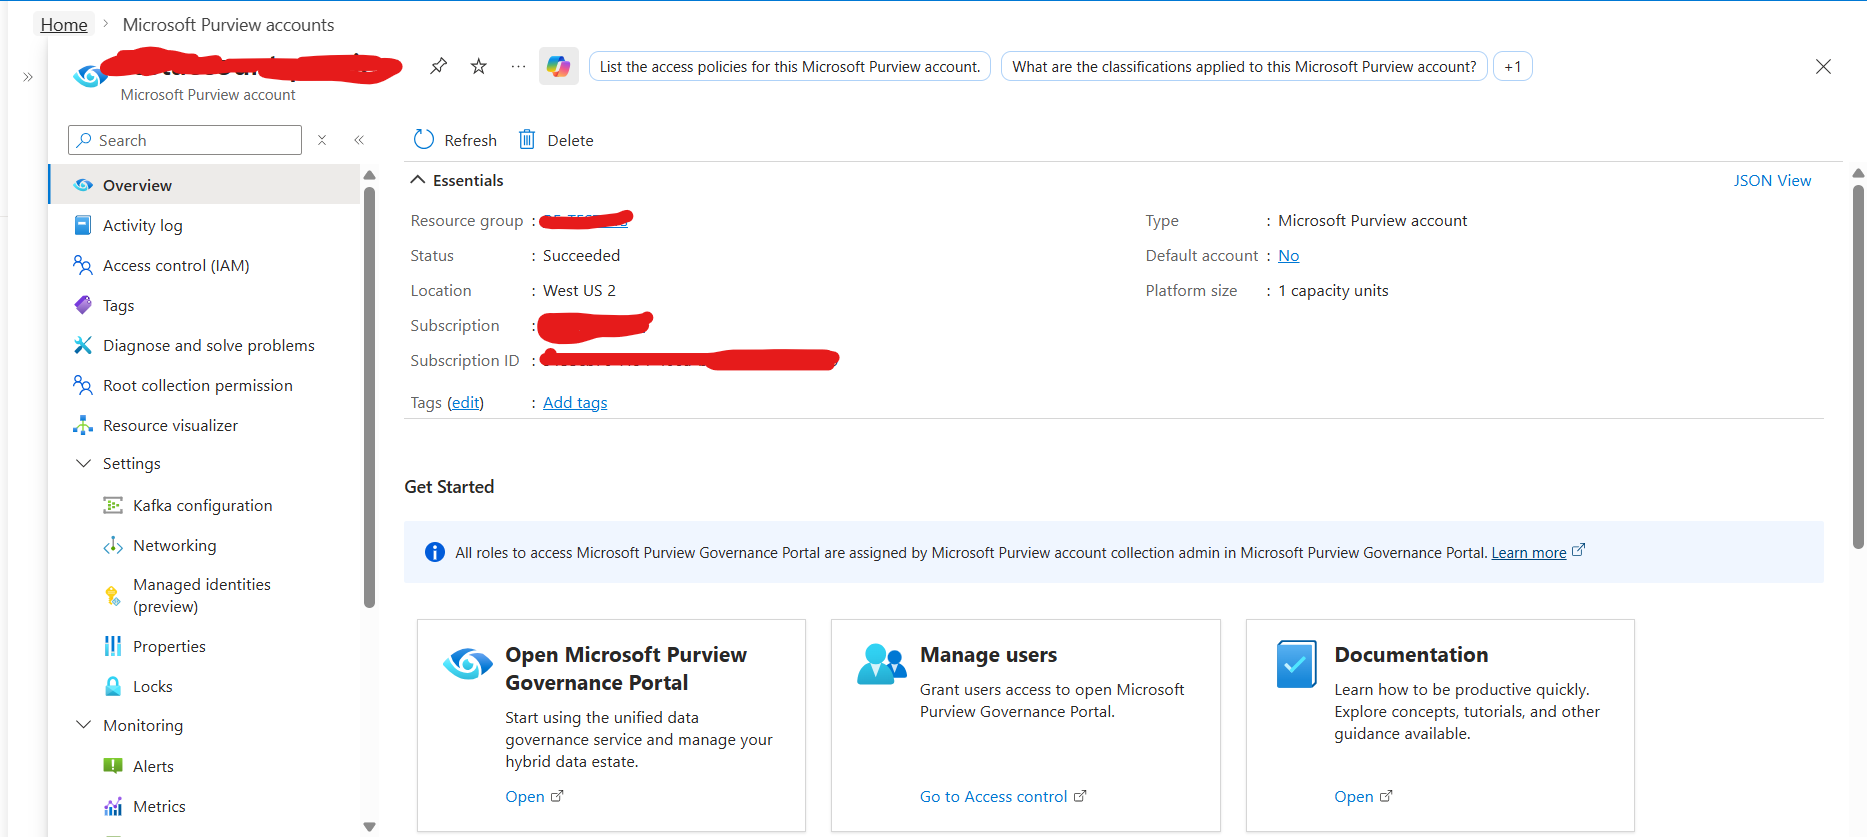The image size is (1867, 837).
Task: Click the Refresh toolbar icon
Action: coord(424,139)
